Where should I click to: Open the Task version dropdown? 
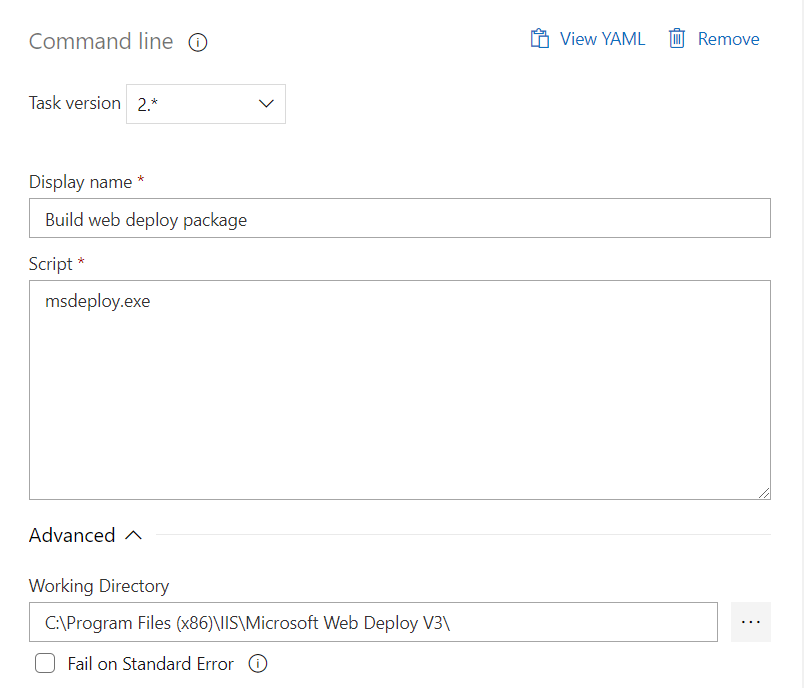206,104
